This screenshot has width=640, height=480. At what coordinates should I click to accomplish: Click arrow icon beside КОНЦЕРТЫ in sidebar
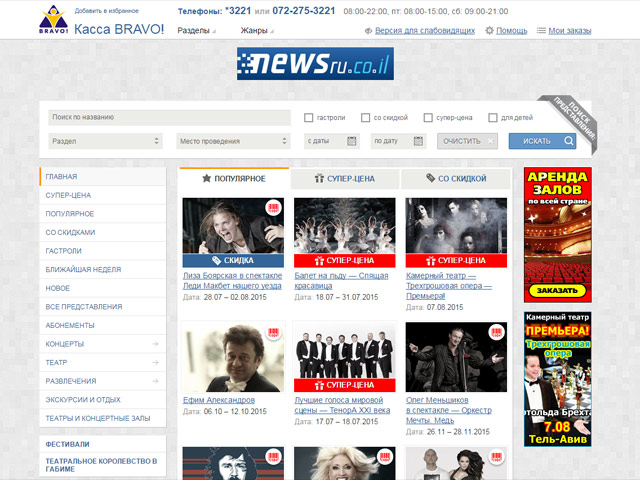(x=156, y=344)
